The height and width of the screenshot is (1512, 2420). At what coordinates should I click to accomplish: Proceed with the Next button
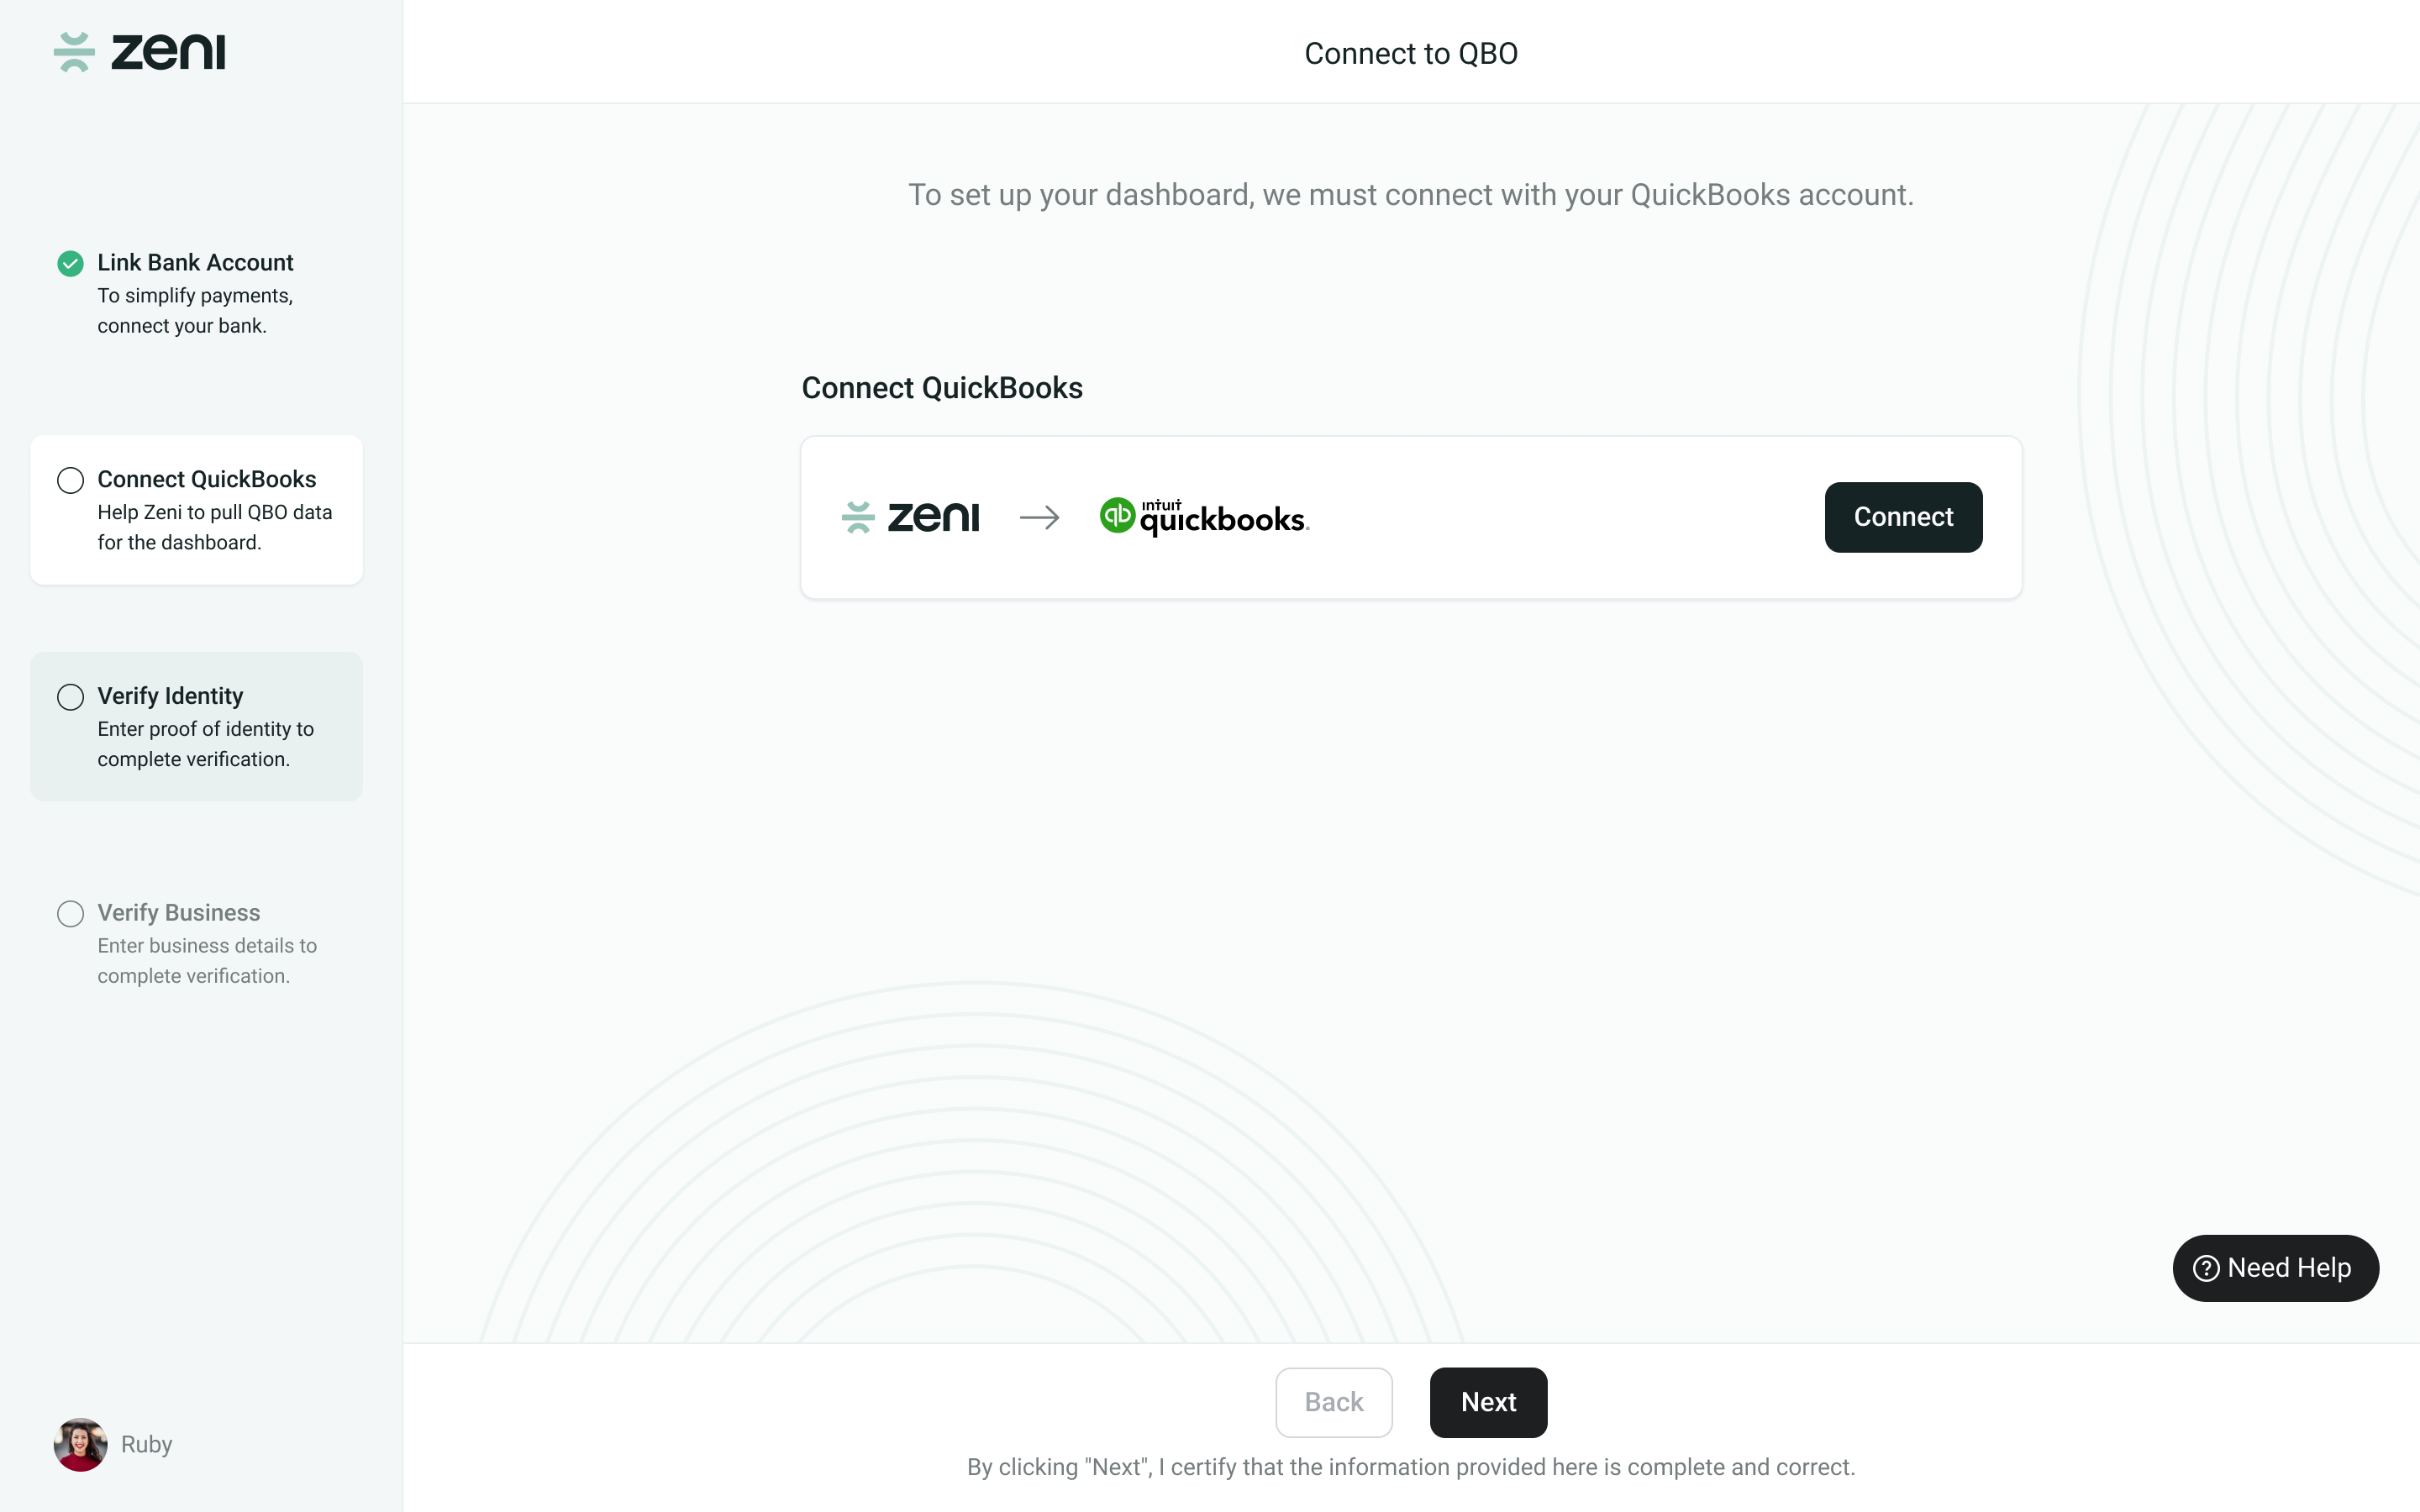[x=1488, y=1402]
